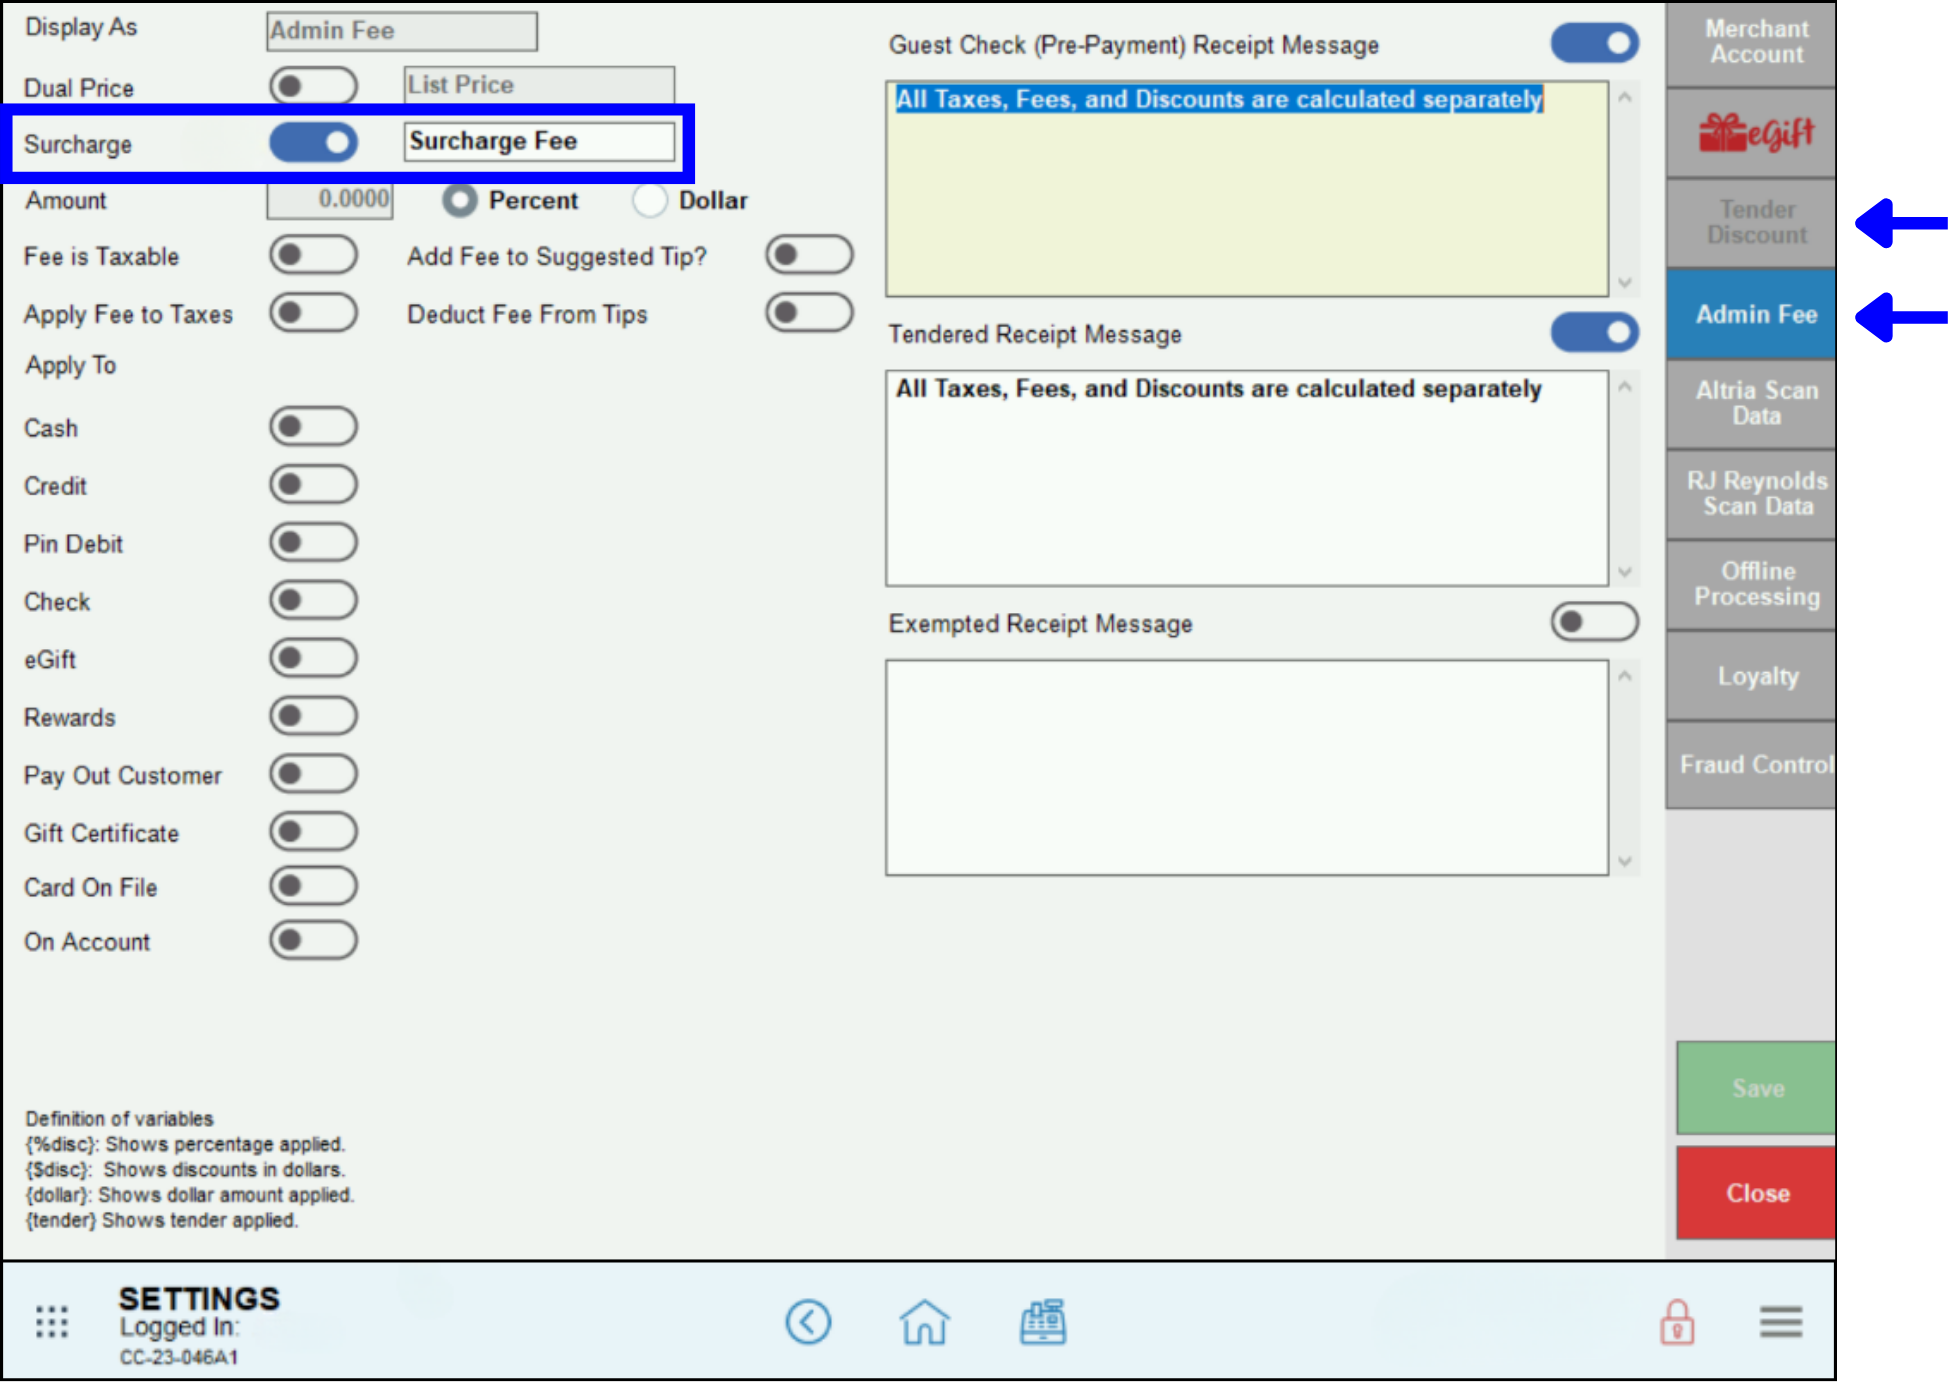The height and width of the screenshot is (1384, 1950).
Task: Go to home screen via house icon
Action: (924, 1322)
